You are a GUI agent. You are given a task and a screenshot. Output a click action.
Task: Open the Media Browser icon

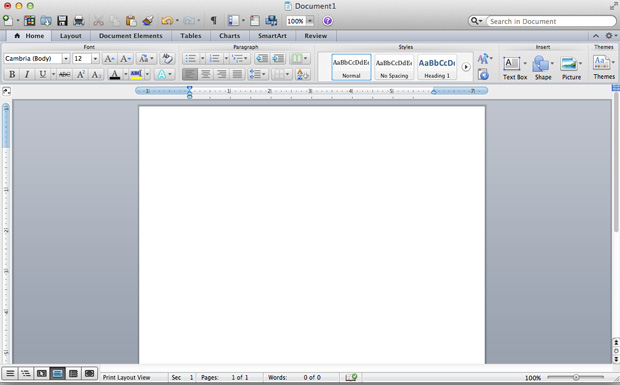click(x=271, y=21)
